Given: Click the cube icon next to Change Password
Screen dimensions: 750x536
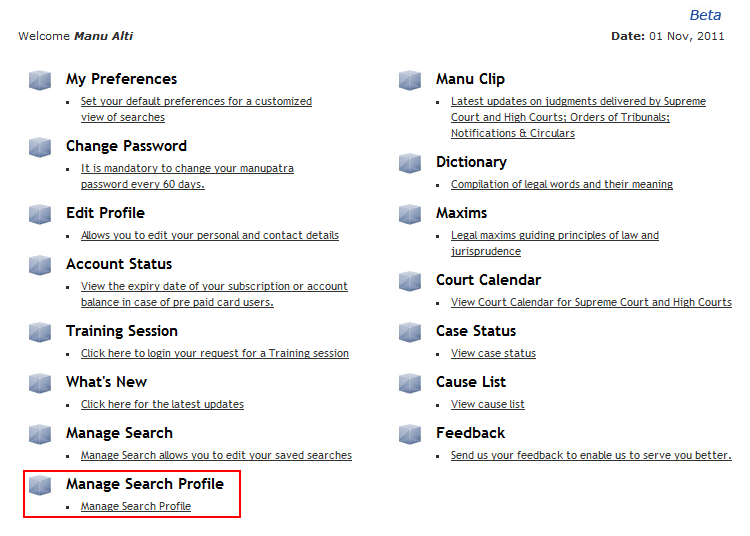Looking at the screenshot, I should pyautogui.click(x=40, y=147).
